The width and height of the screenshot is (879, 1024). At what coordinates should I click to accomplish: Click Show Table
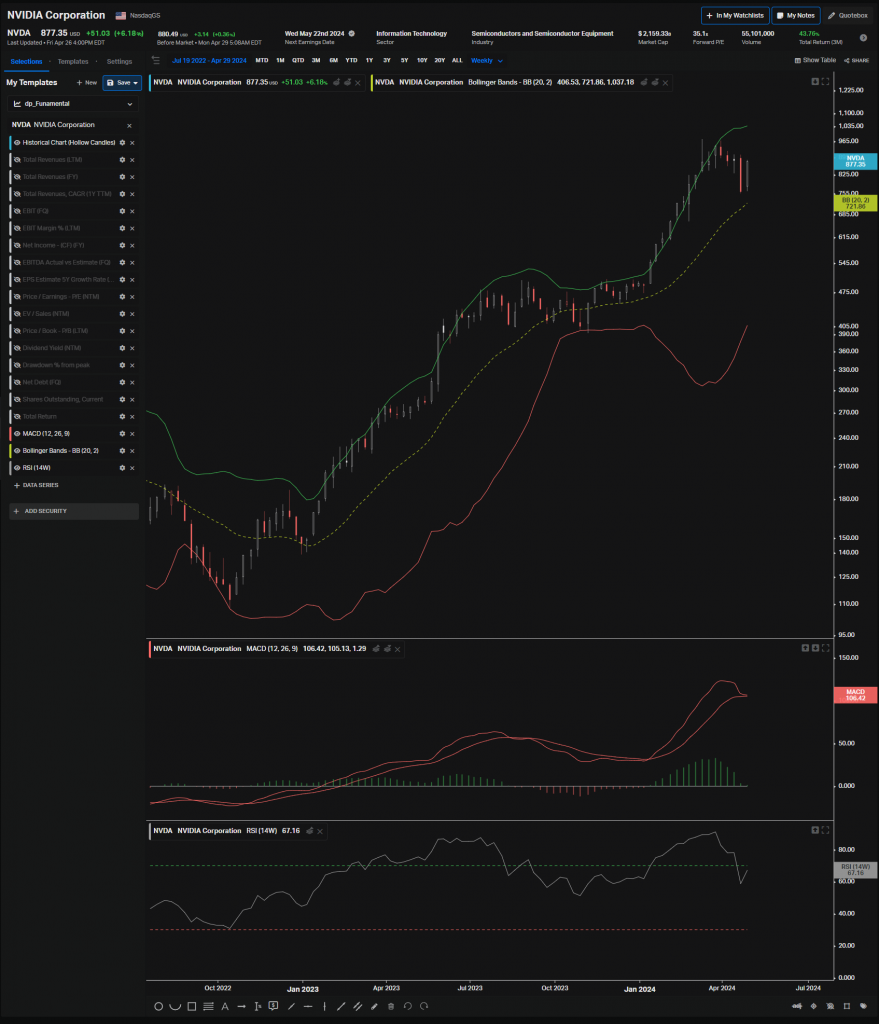[x=815, y=60]
